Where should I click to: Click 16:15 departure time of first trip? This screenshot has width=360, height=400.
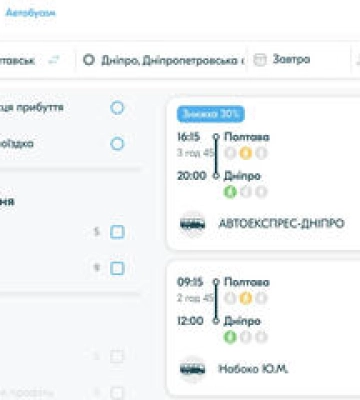point(189,137)
